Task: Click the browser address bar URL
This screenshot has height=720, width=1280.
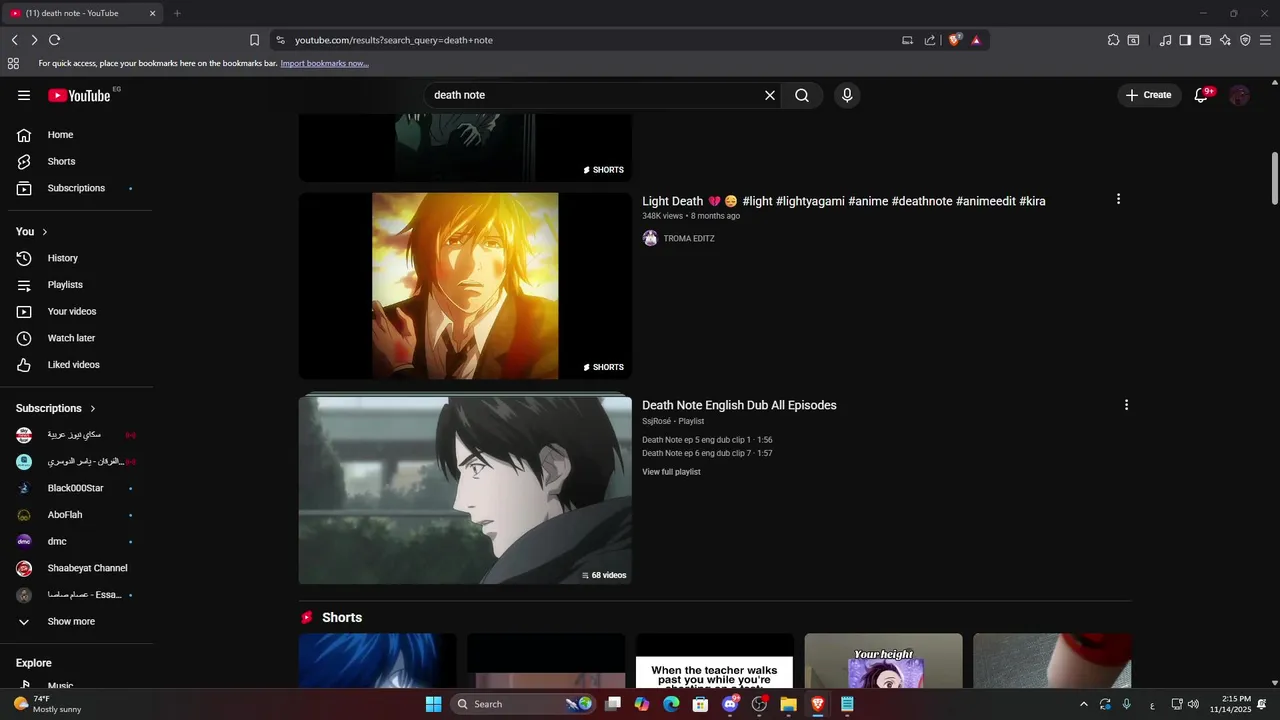Action: pyautogui.click(x=393, y=40)
